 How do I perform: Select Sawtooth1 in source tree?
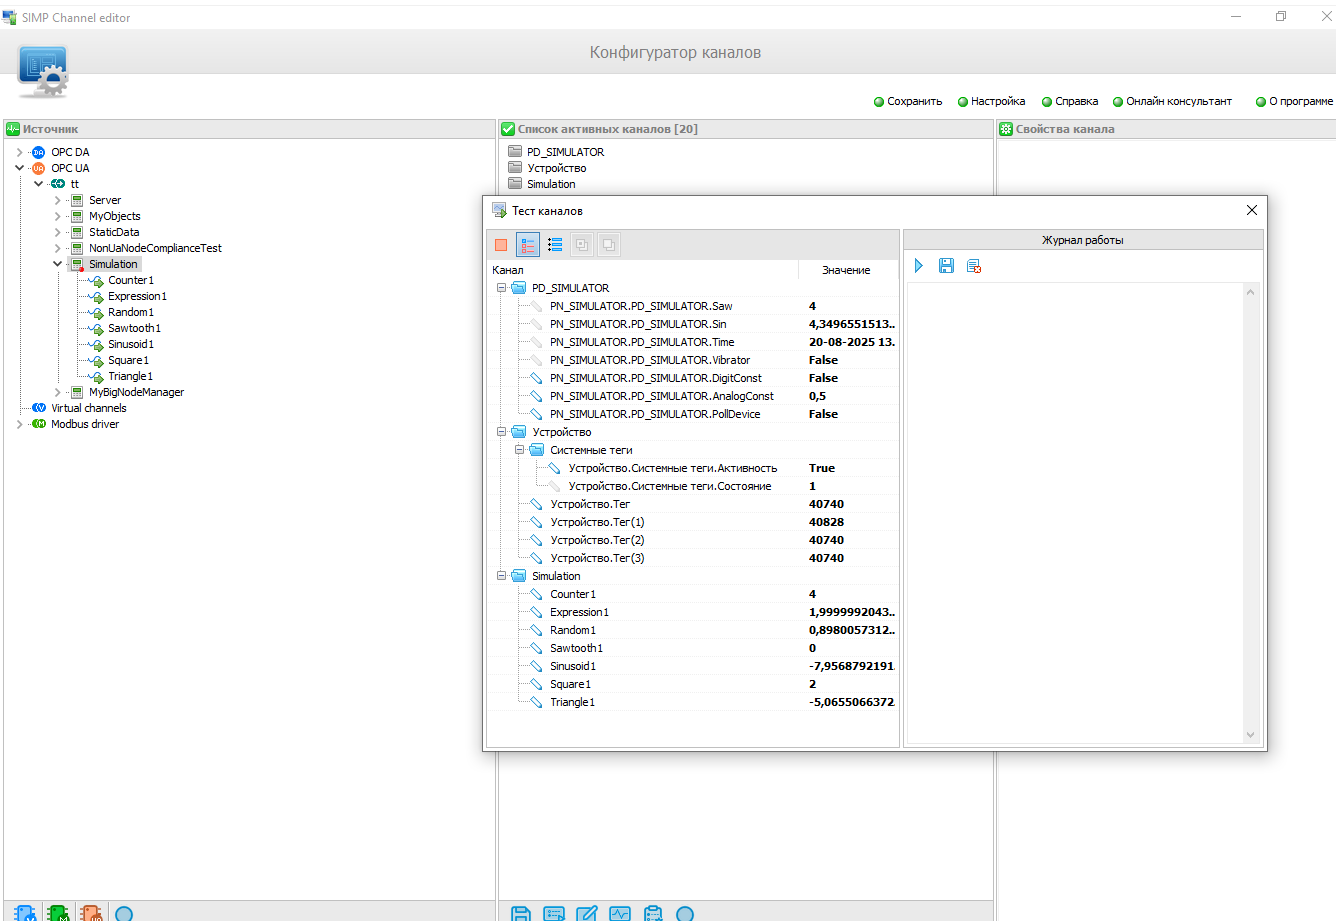point(134,328)
